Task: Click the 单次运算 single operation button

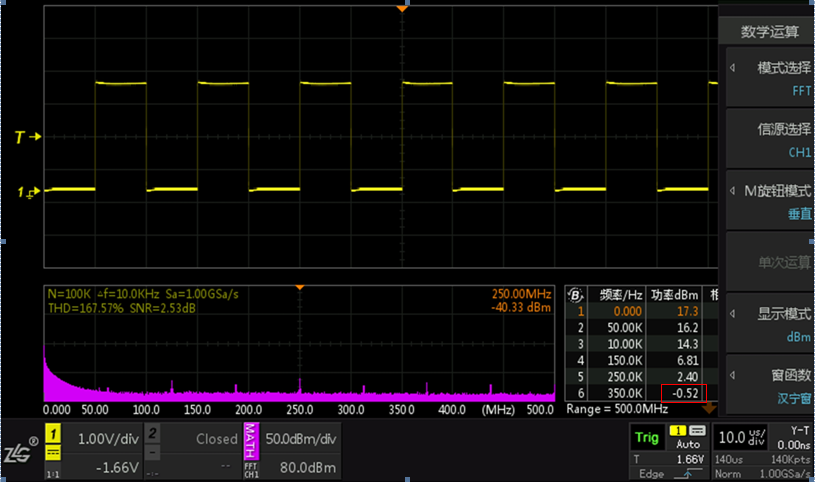Action: pyautogui.click(x=767, y=262)
